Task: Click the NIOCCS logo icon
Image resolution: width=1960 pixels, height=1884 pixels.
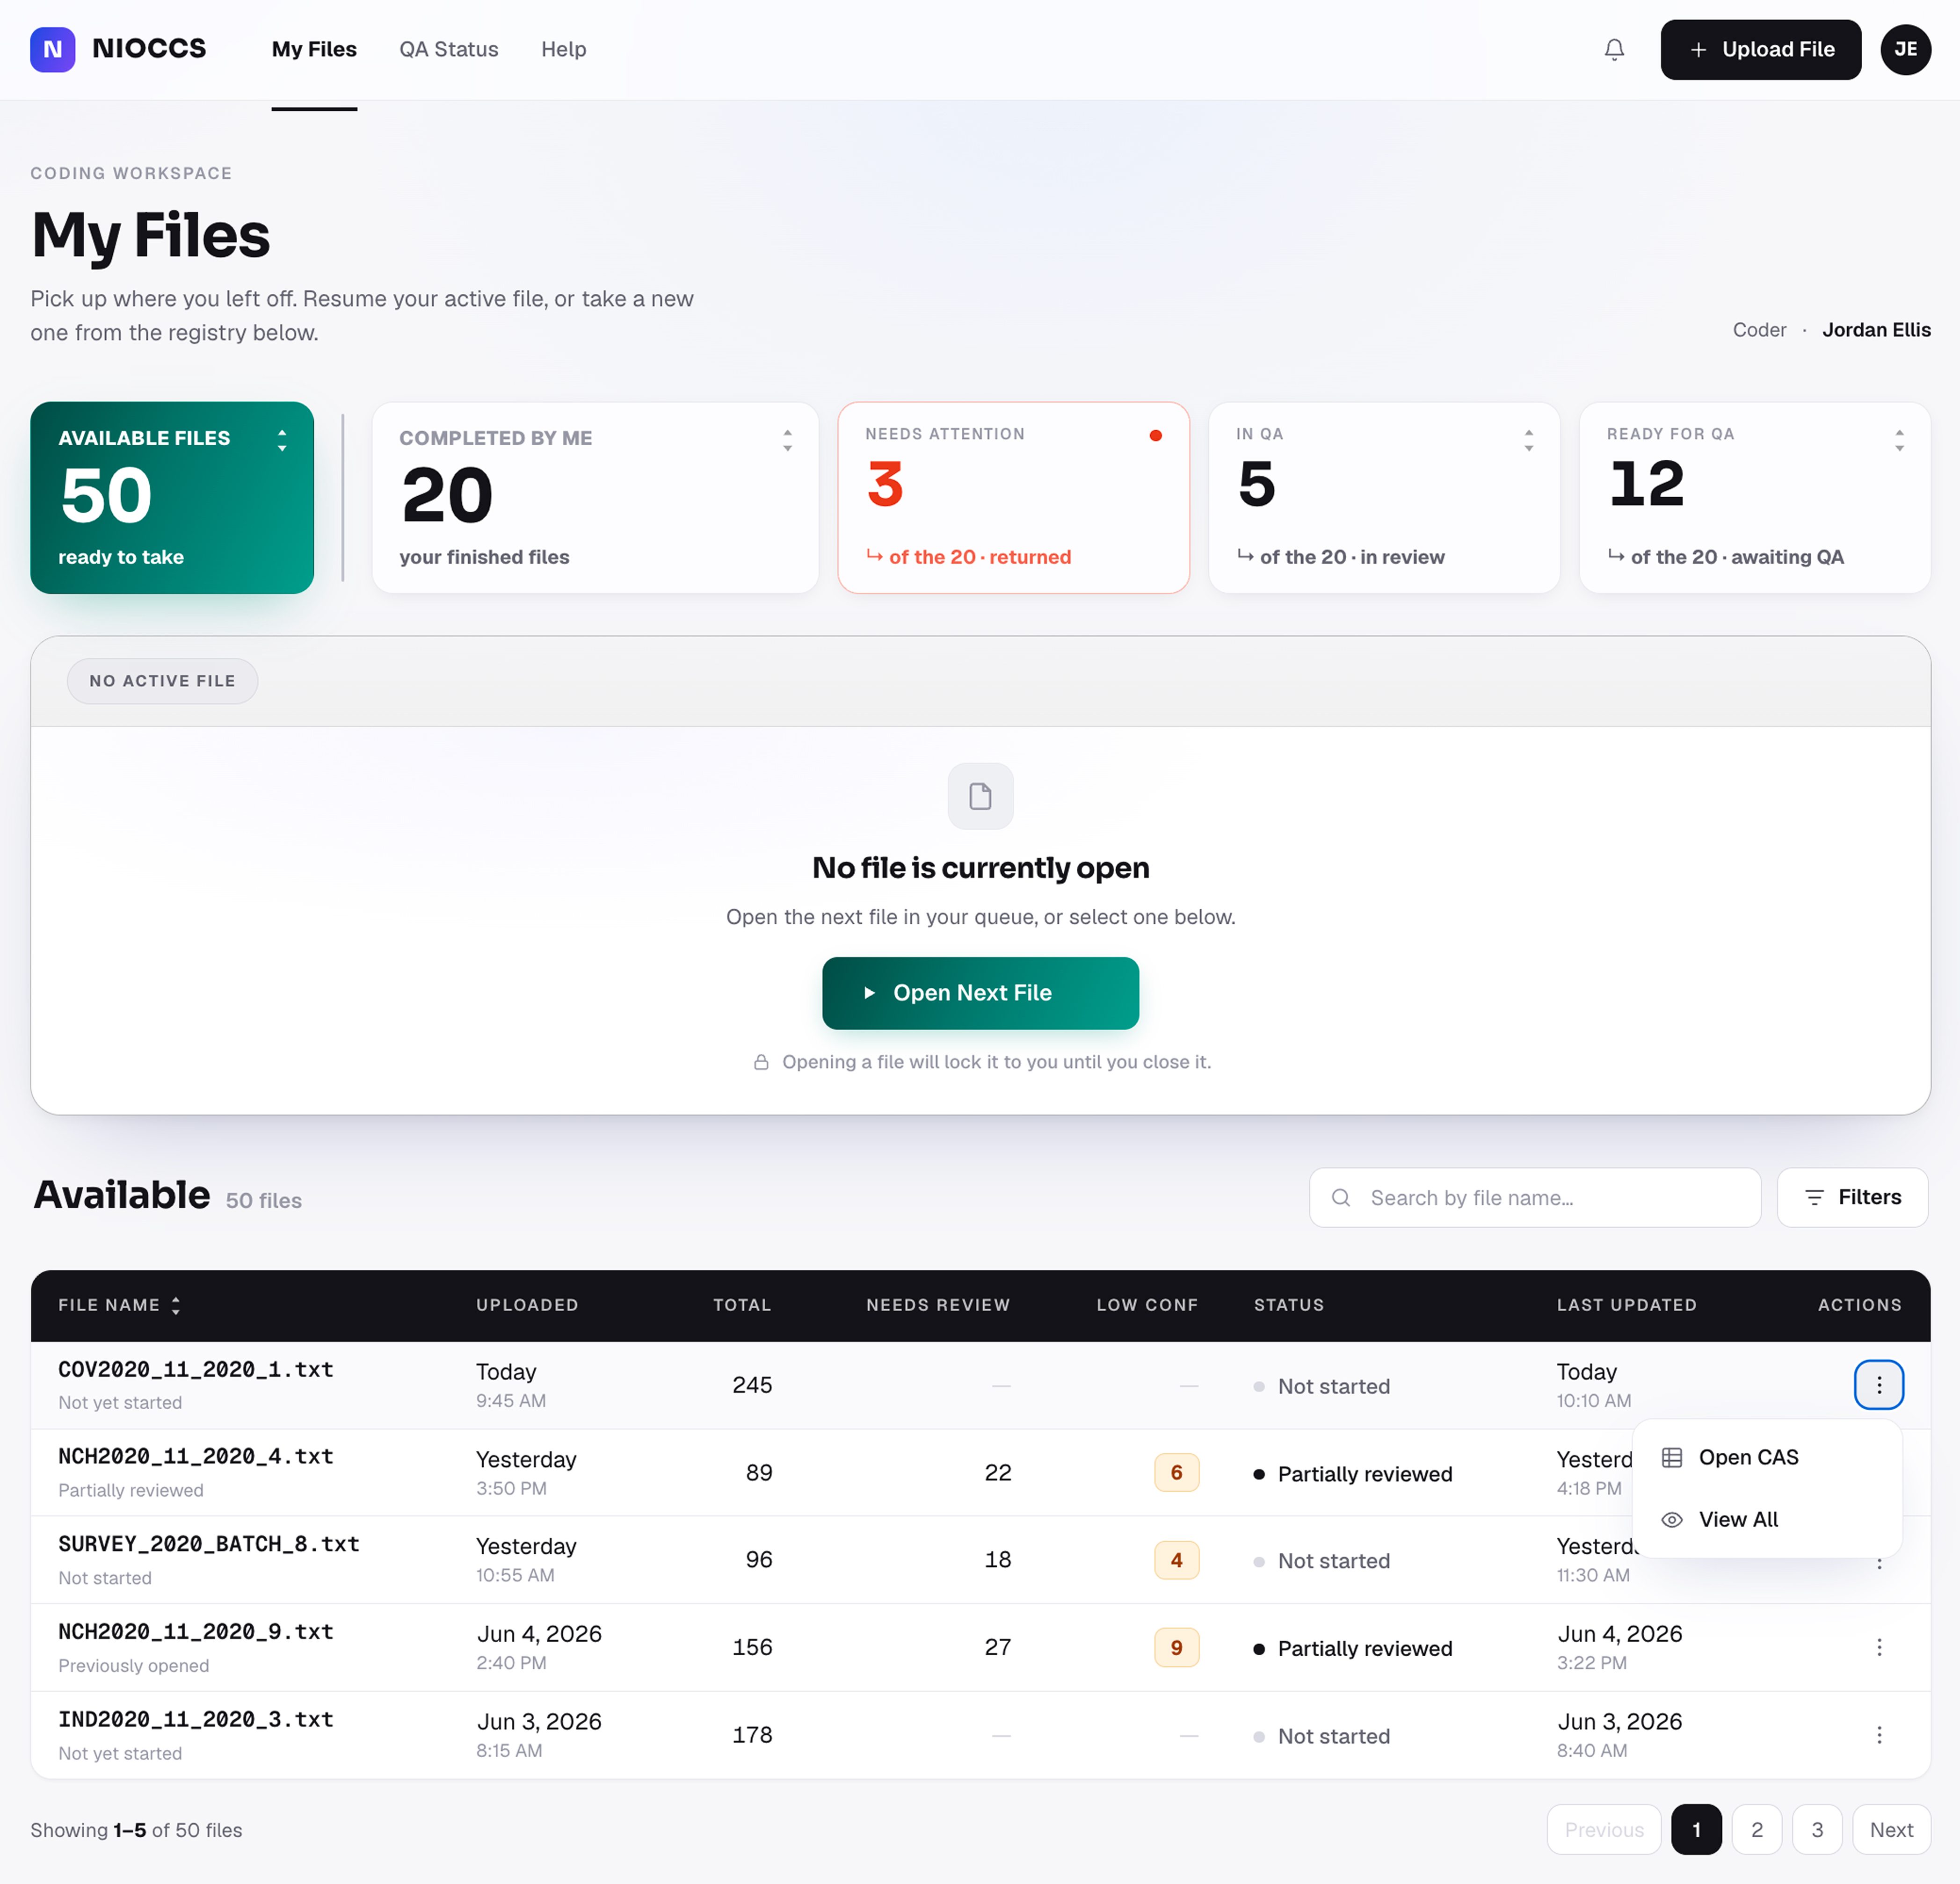Action: pos(53,49)
